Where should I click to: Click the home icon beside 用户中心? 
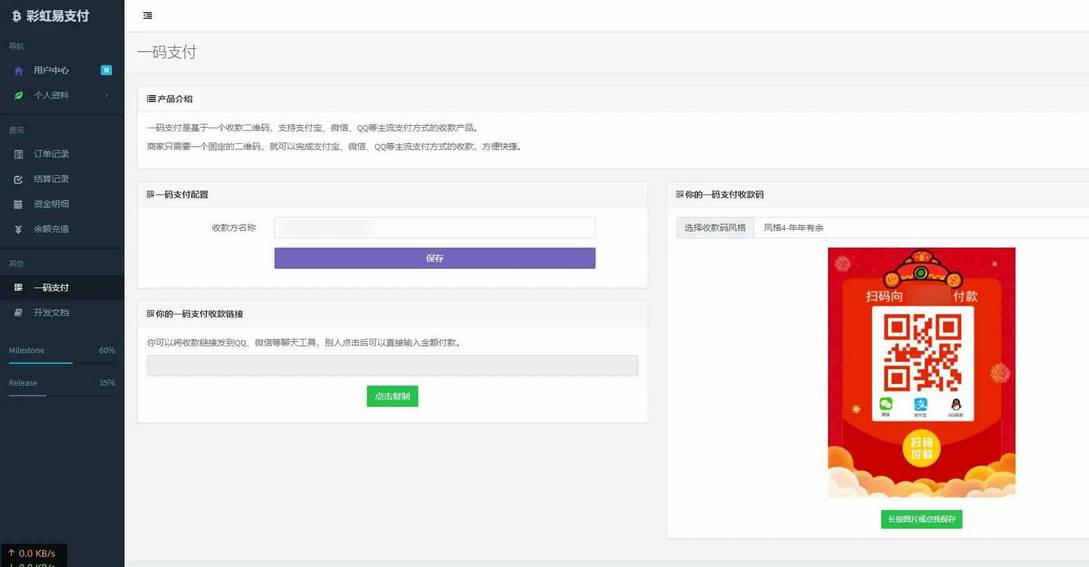pos(19,70)
